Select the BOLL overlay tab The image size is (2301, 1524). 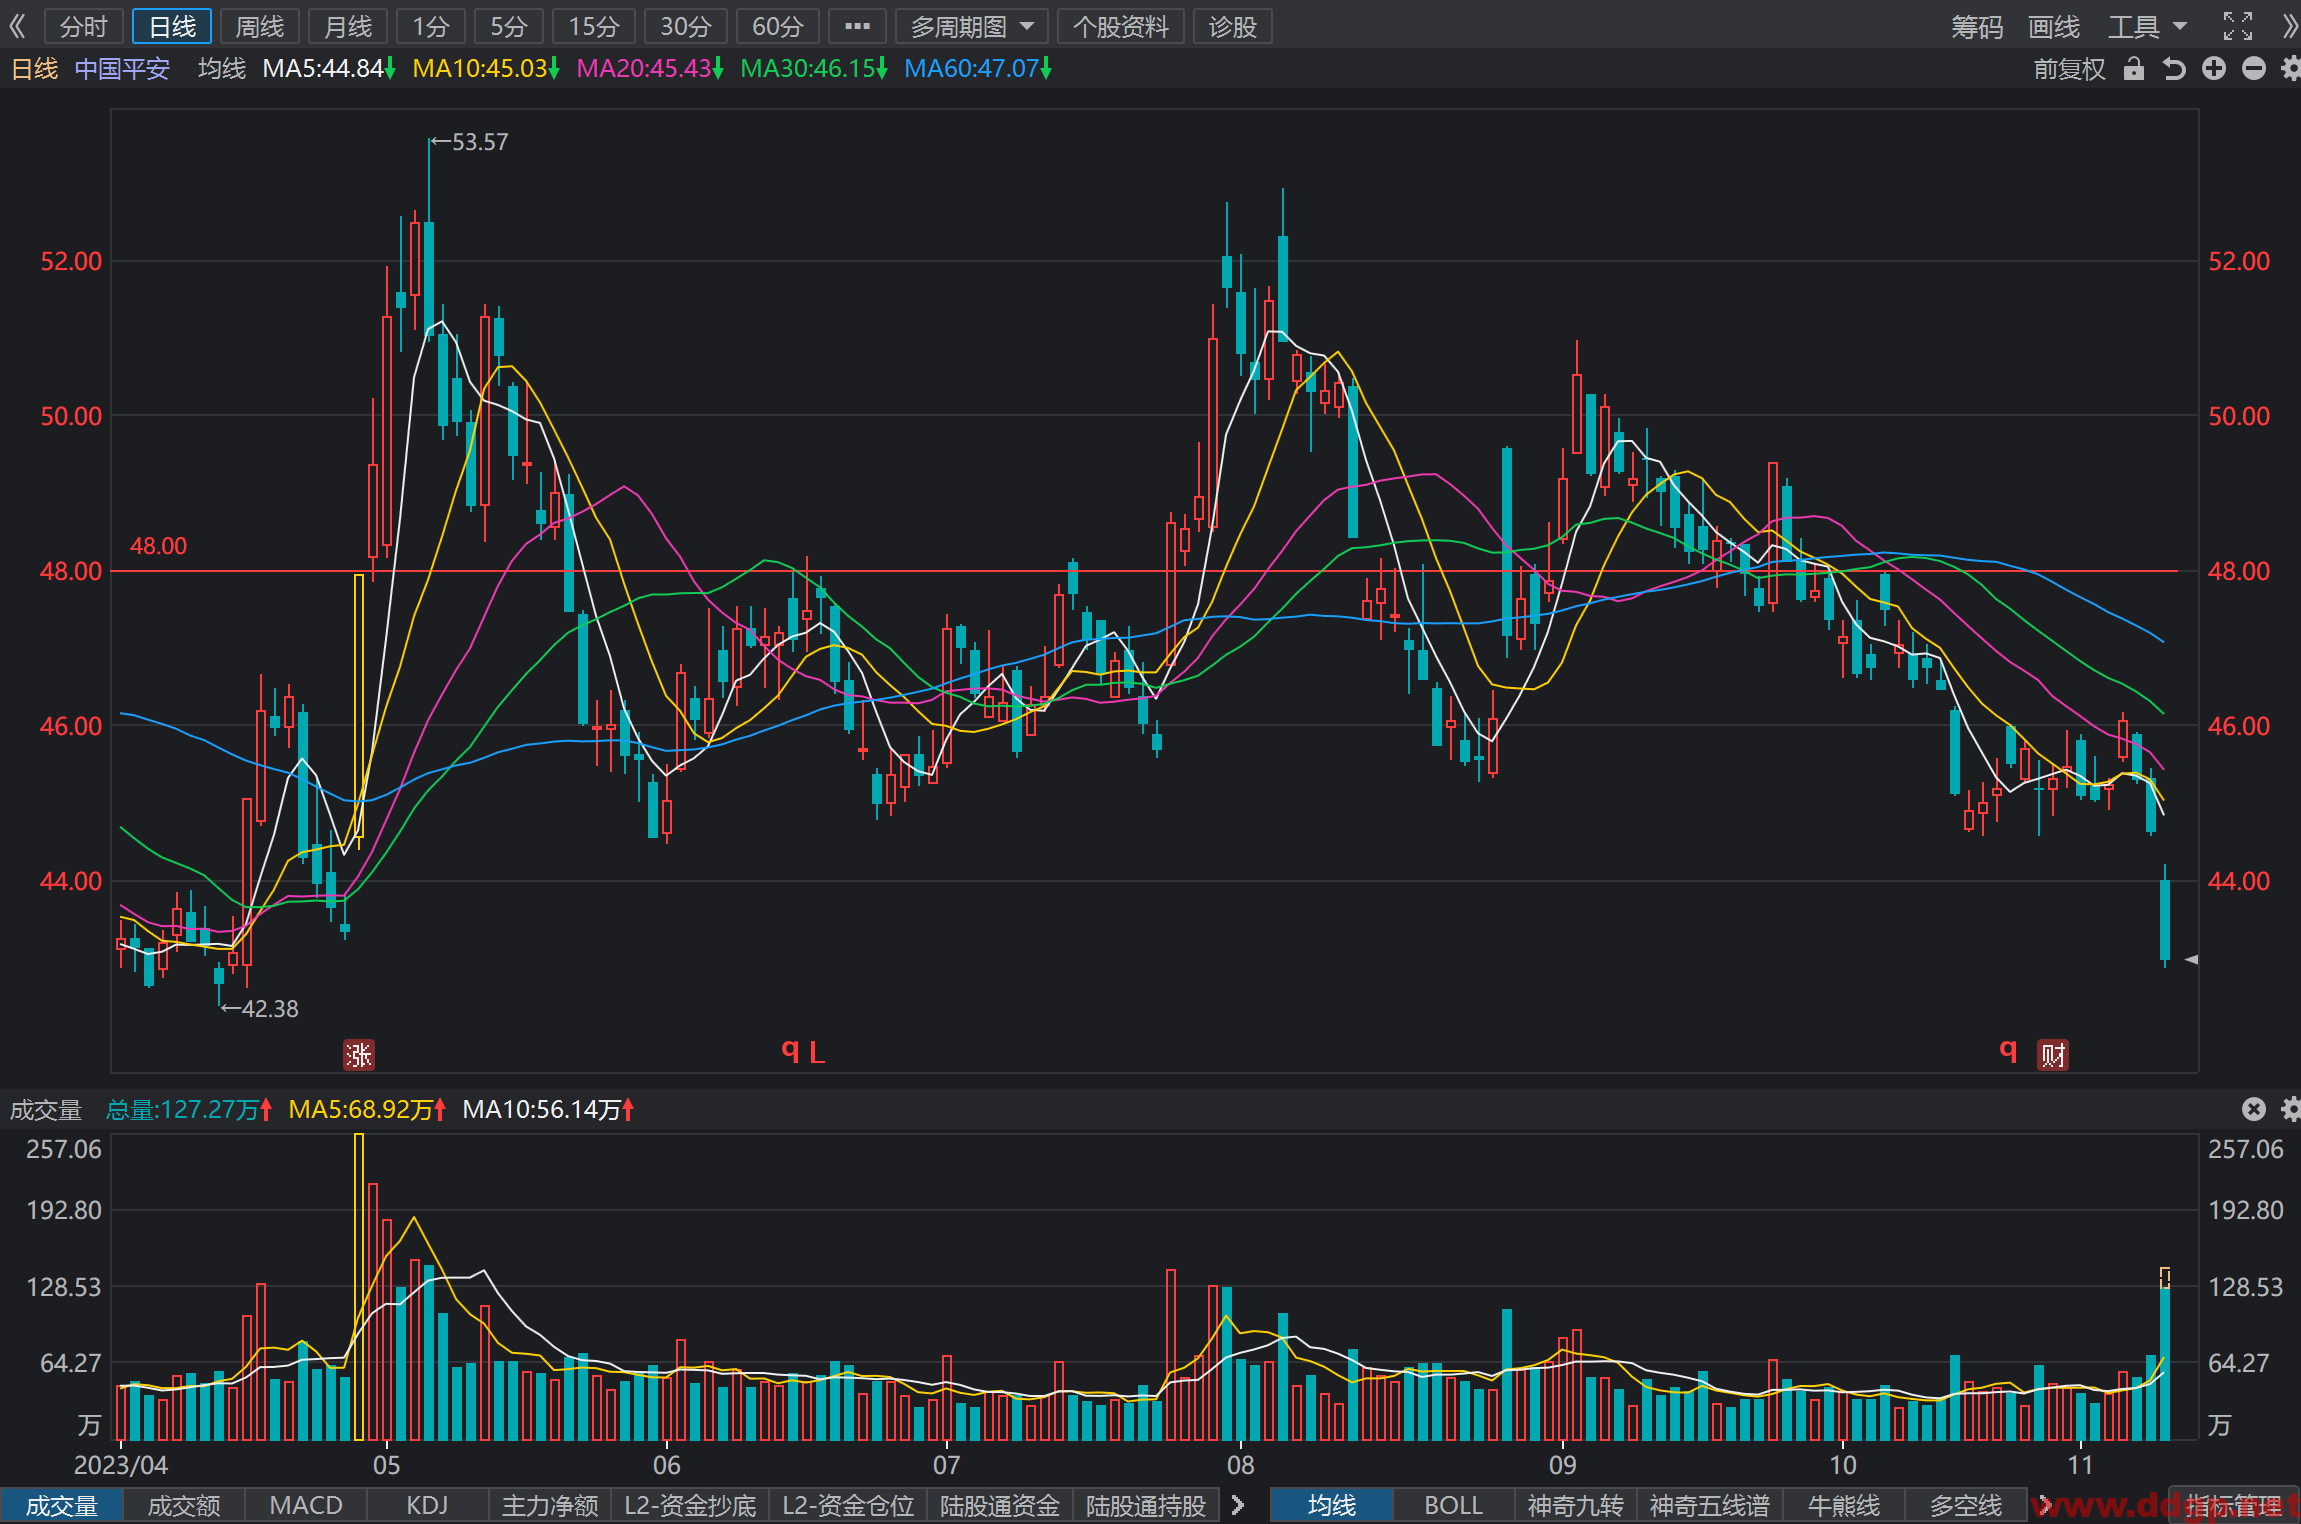pos(1453,1505)
